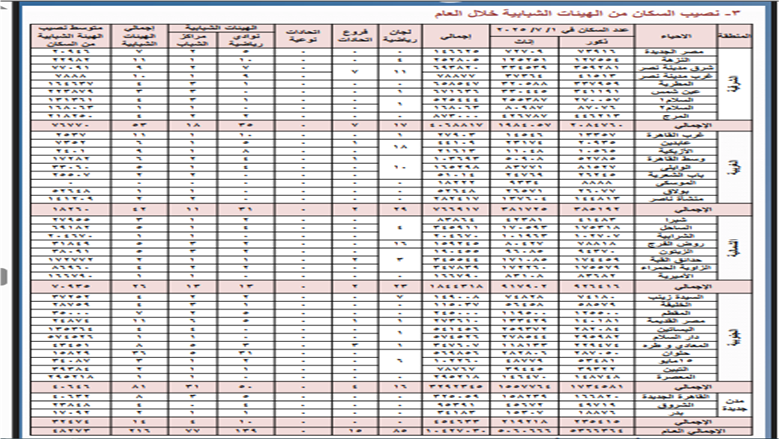Click the district 'غرب مدينة نصر'
The height and width of the screenshot is (439, 779).
[x=675, y=76]
